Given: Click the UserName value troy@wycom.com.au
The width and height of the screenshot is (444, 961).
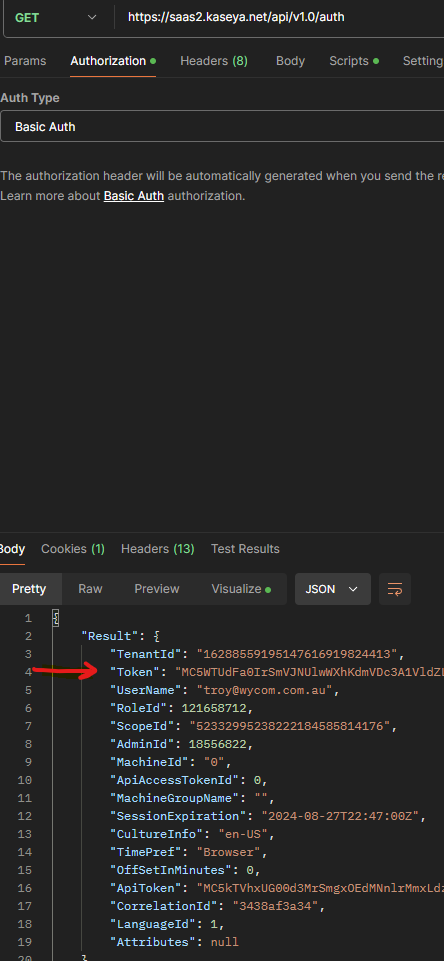Looking at the screenshot, I should [x=264, y=690].
